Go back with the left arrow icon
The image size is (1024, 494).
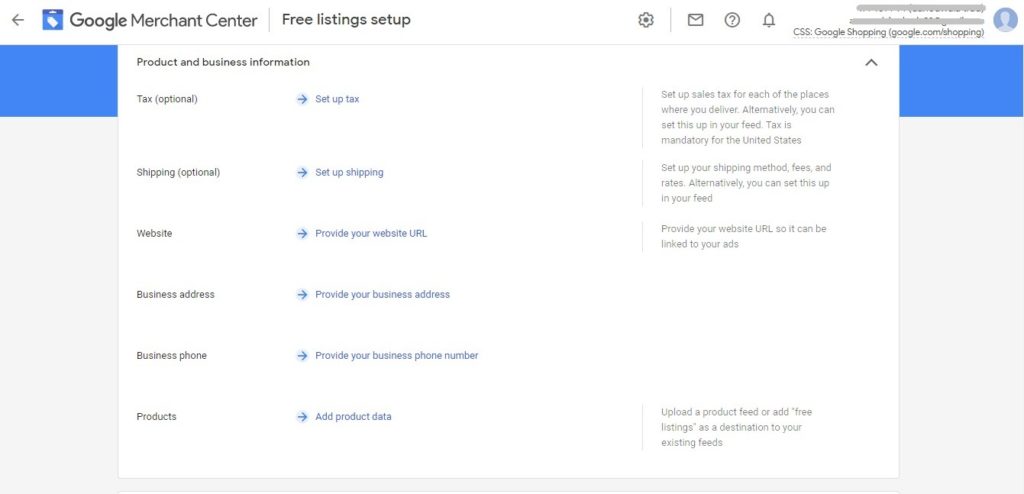18,20
